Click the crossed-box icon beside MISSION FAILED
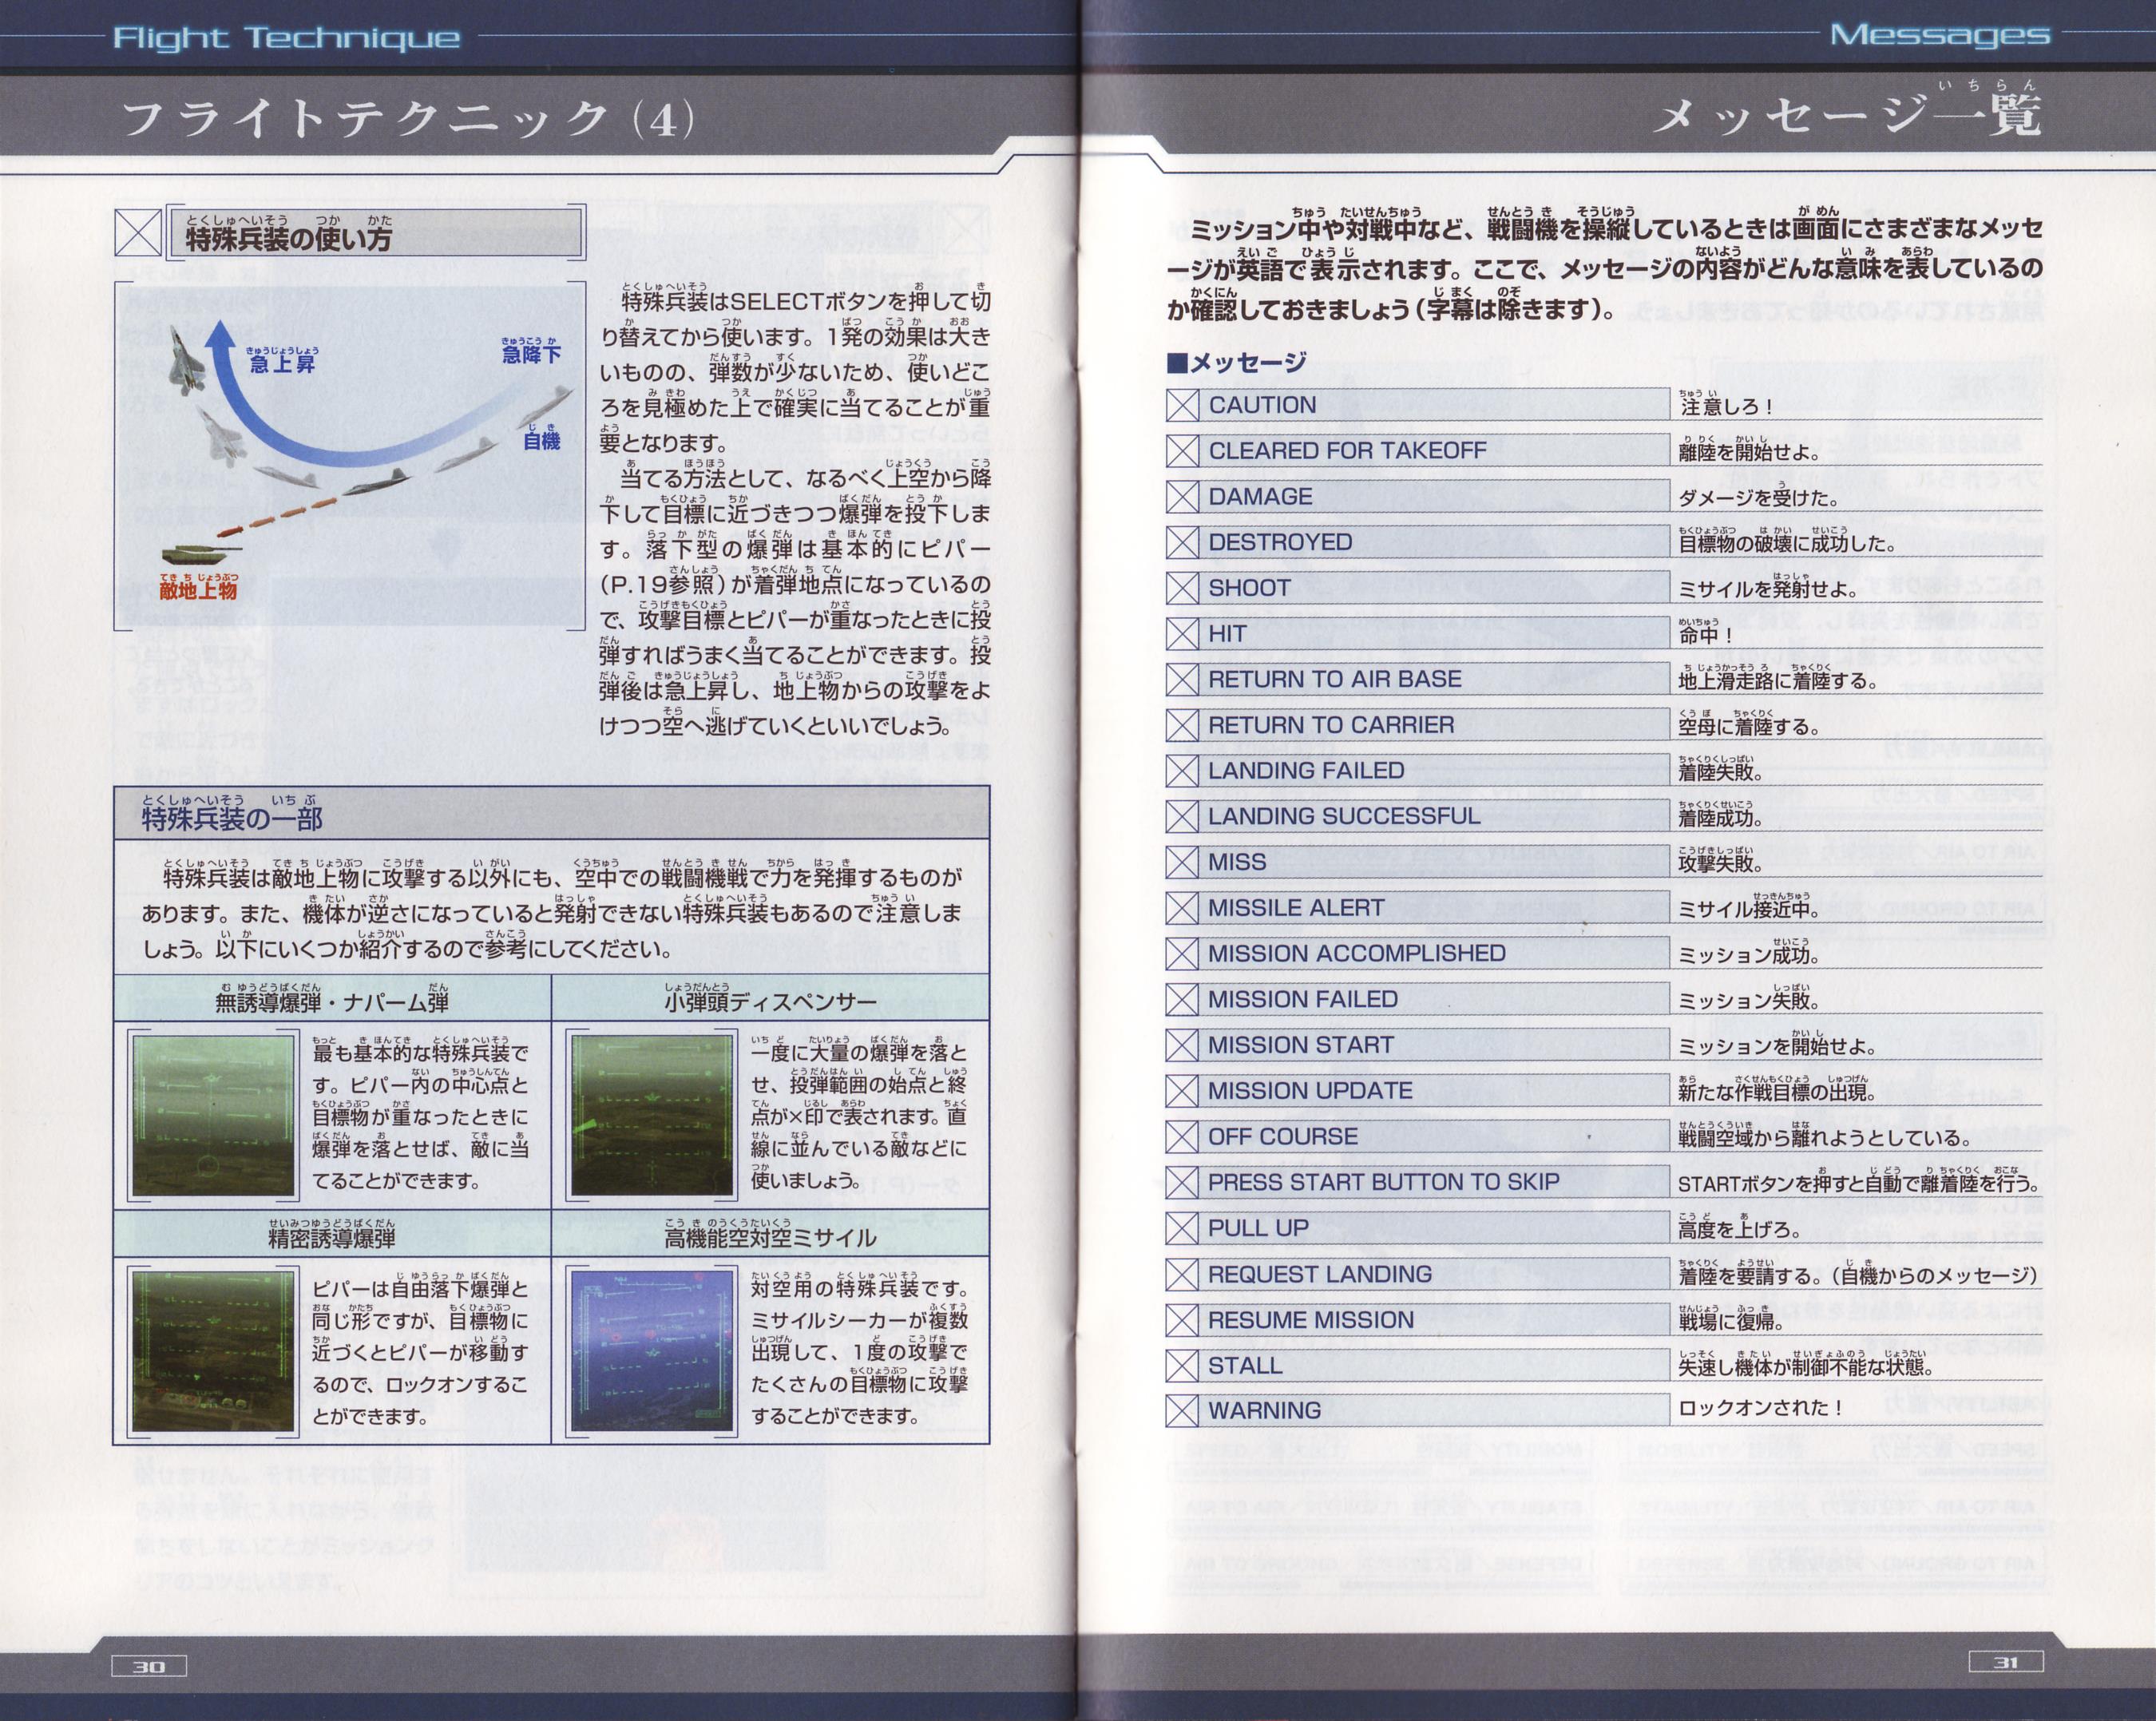This screenshot has height=1721, width=2156. (x=1182, y=999)
